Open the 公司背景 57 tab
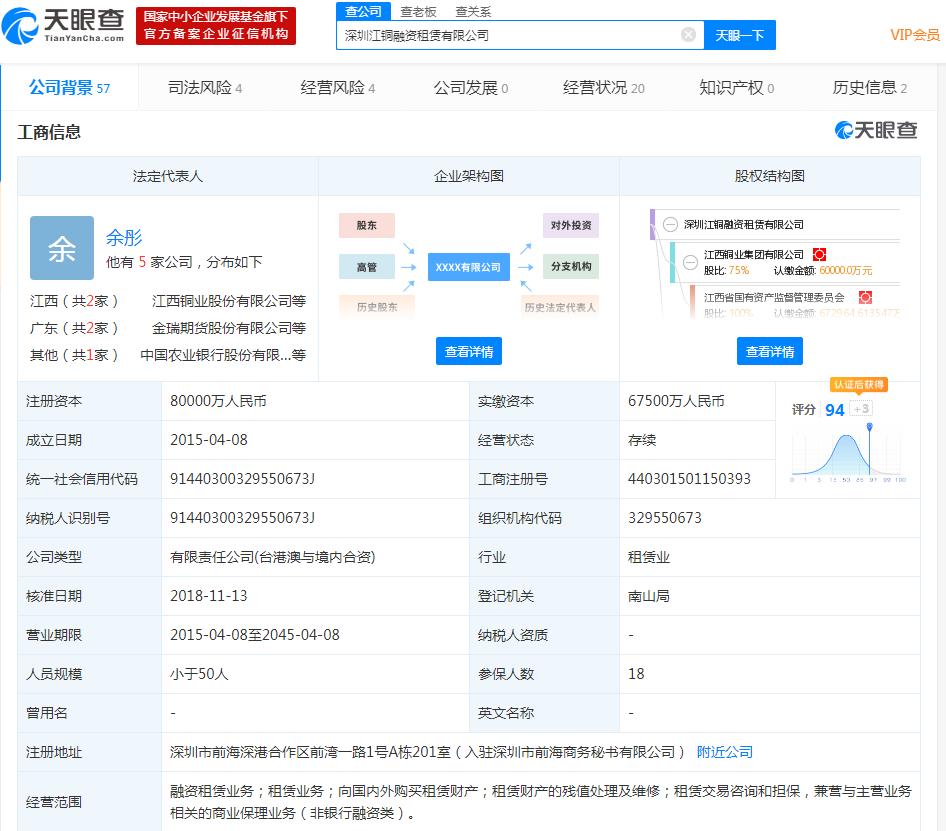This screenshot has height=831, width=946. pyautogui.click(x=69, y=88)
